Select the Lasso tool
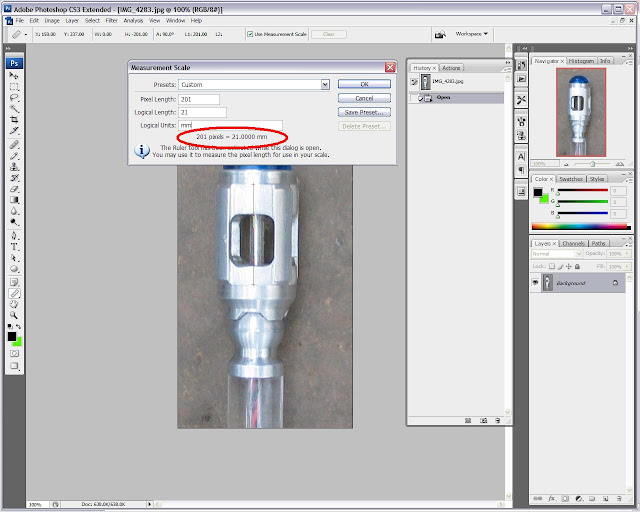 [x=14, y=98]
